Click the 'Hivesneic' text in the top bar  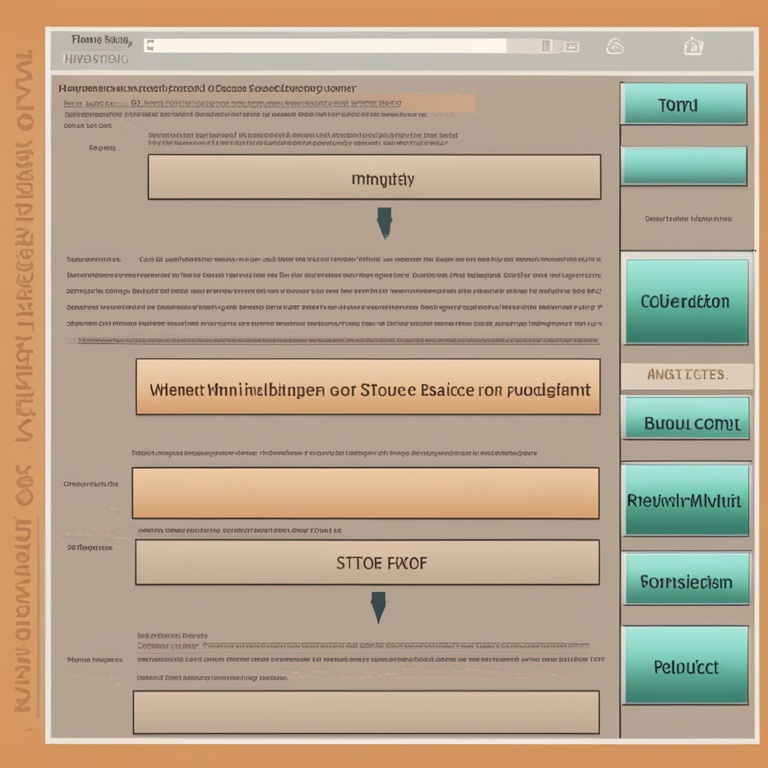pyautogui.click(x=96, y=59)
